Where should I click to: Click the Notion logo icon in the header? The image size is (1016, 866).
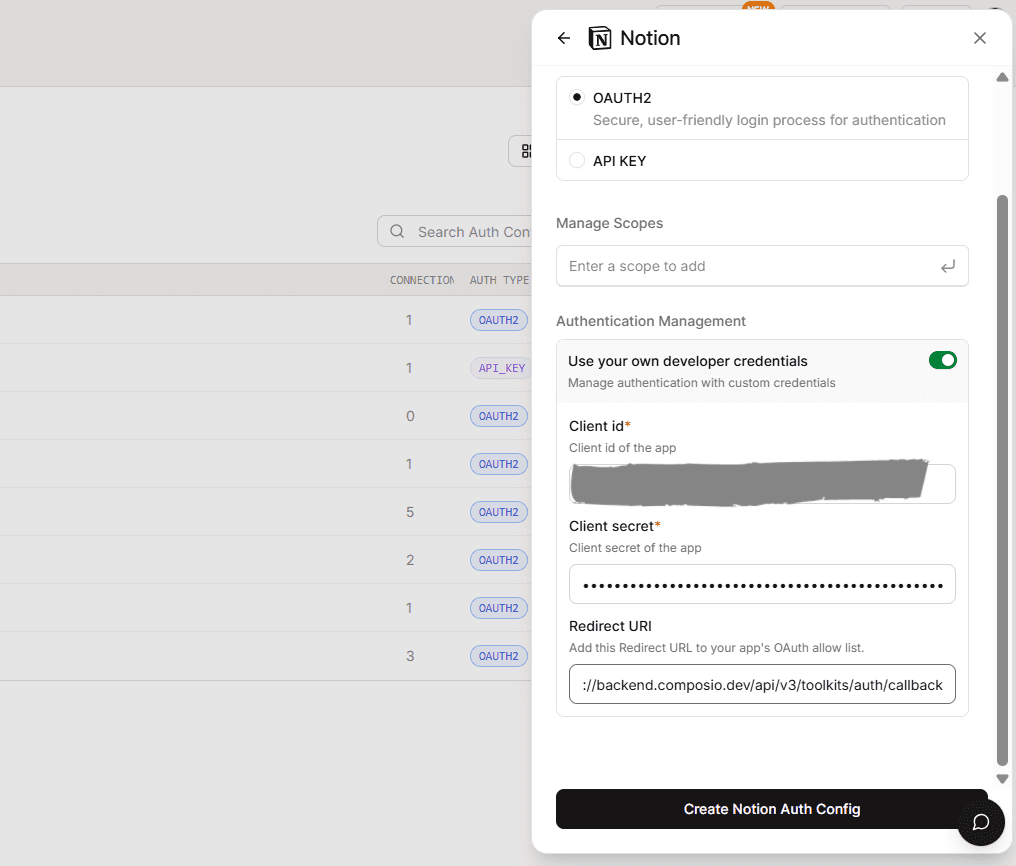[x=599, y=38]
